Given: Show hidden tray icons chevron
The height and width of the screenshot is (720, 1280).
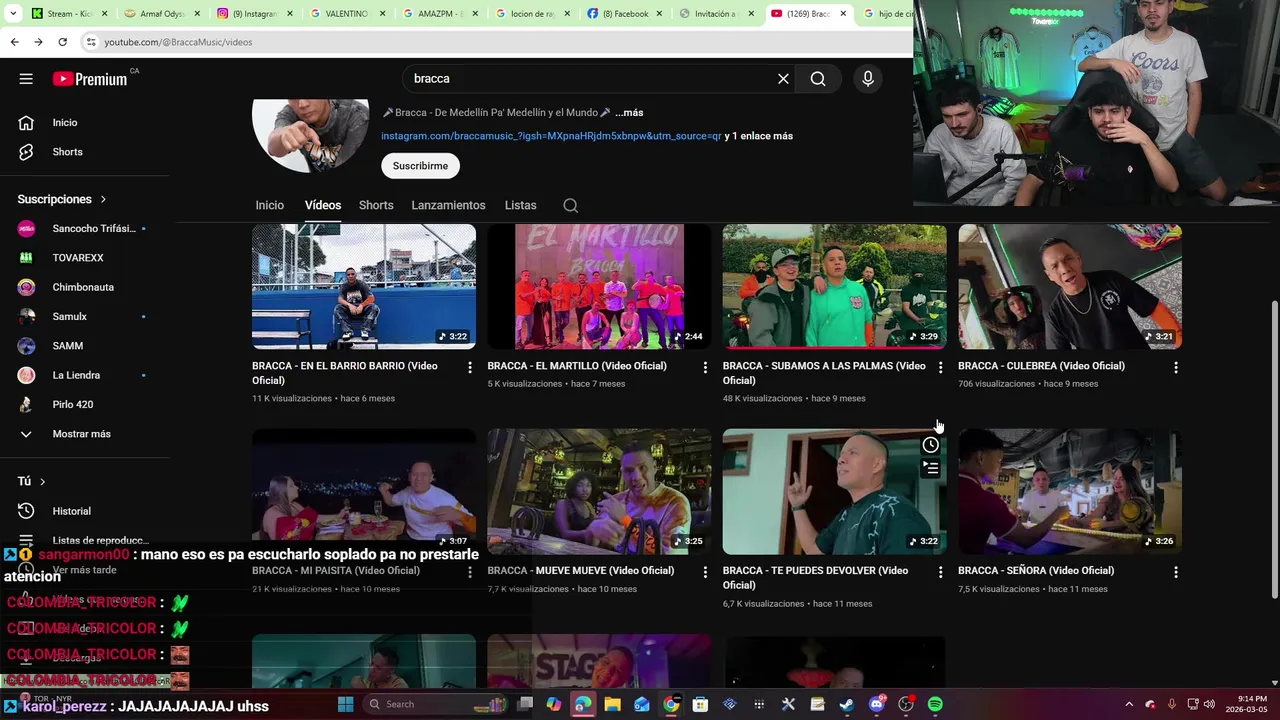Looking at the screenshot, I should (x=1129, y=704).
